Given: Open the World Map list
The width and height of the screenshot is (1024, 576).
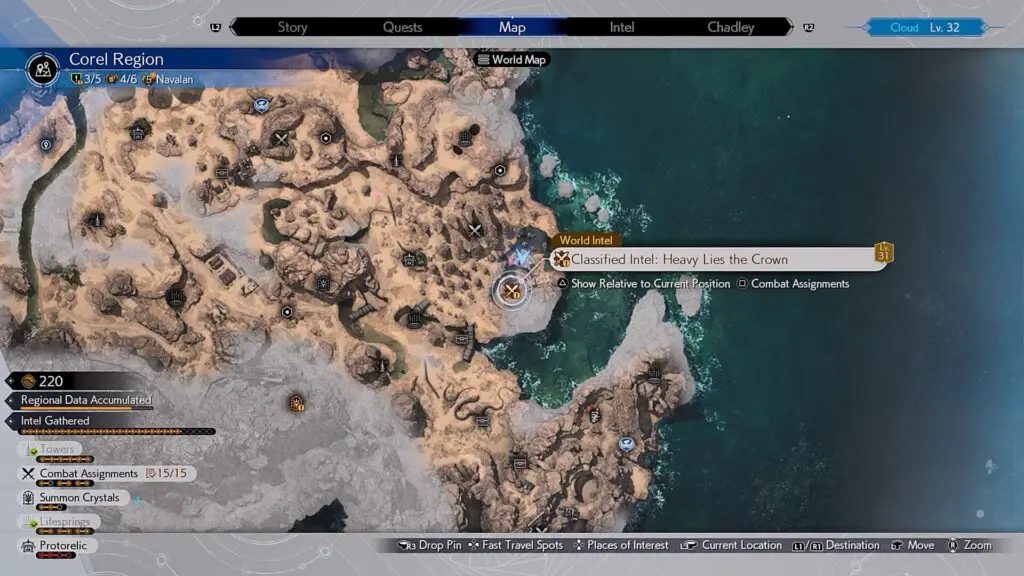Looking at the screenshot, I should [513, 60].
